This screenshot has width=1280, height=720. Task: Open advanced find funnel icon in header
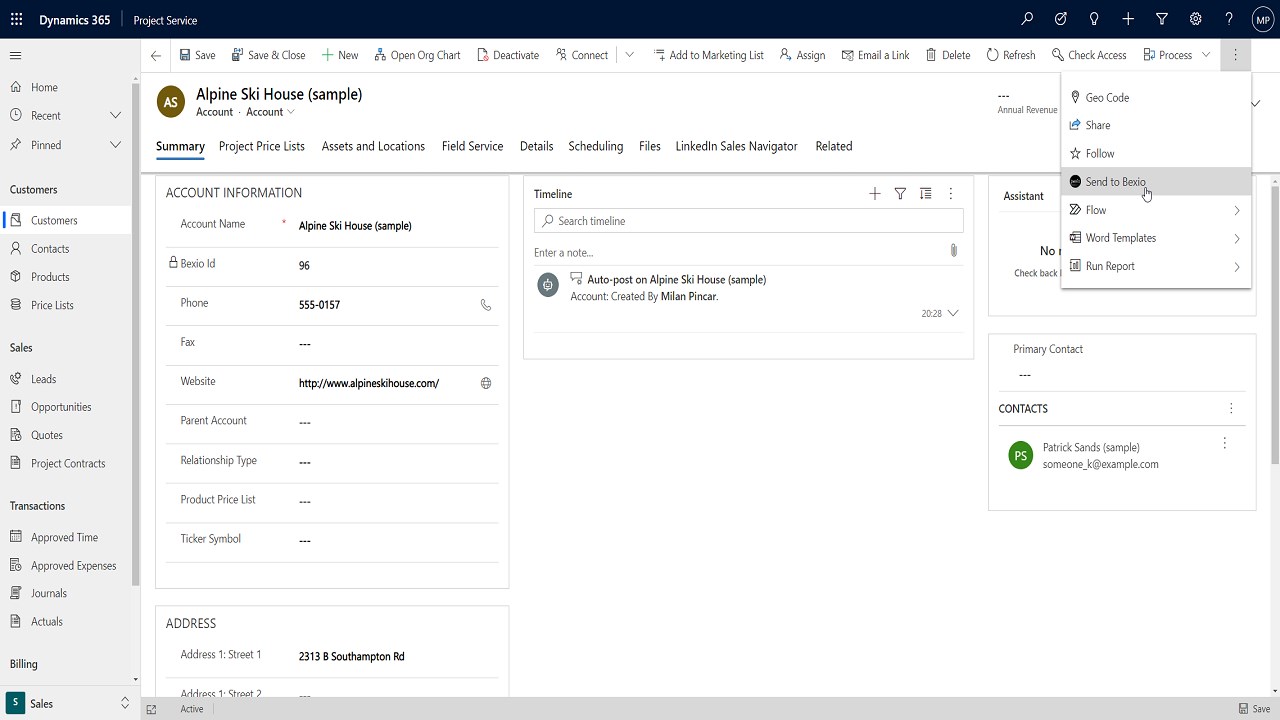[1162, 19]
